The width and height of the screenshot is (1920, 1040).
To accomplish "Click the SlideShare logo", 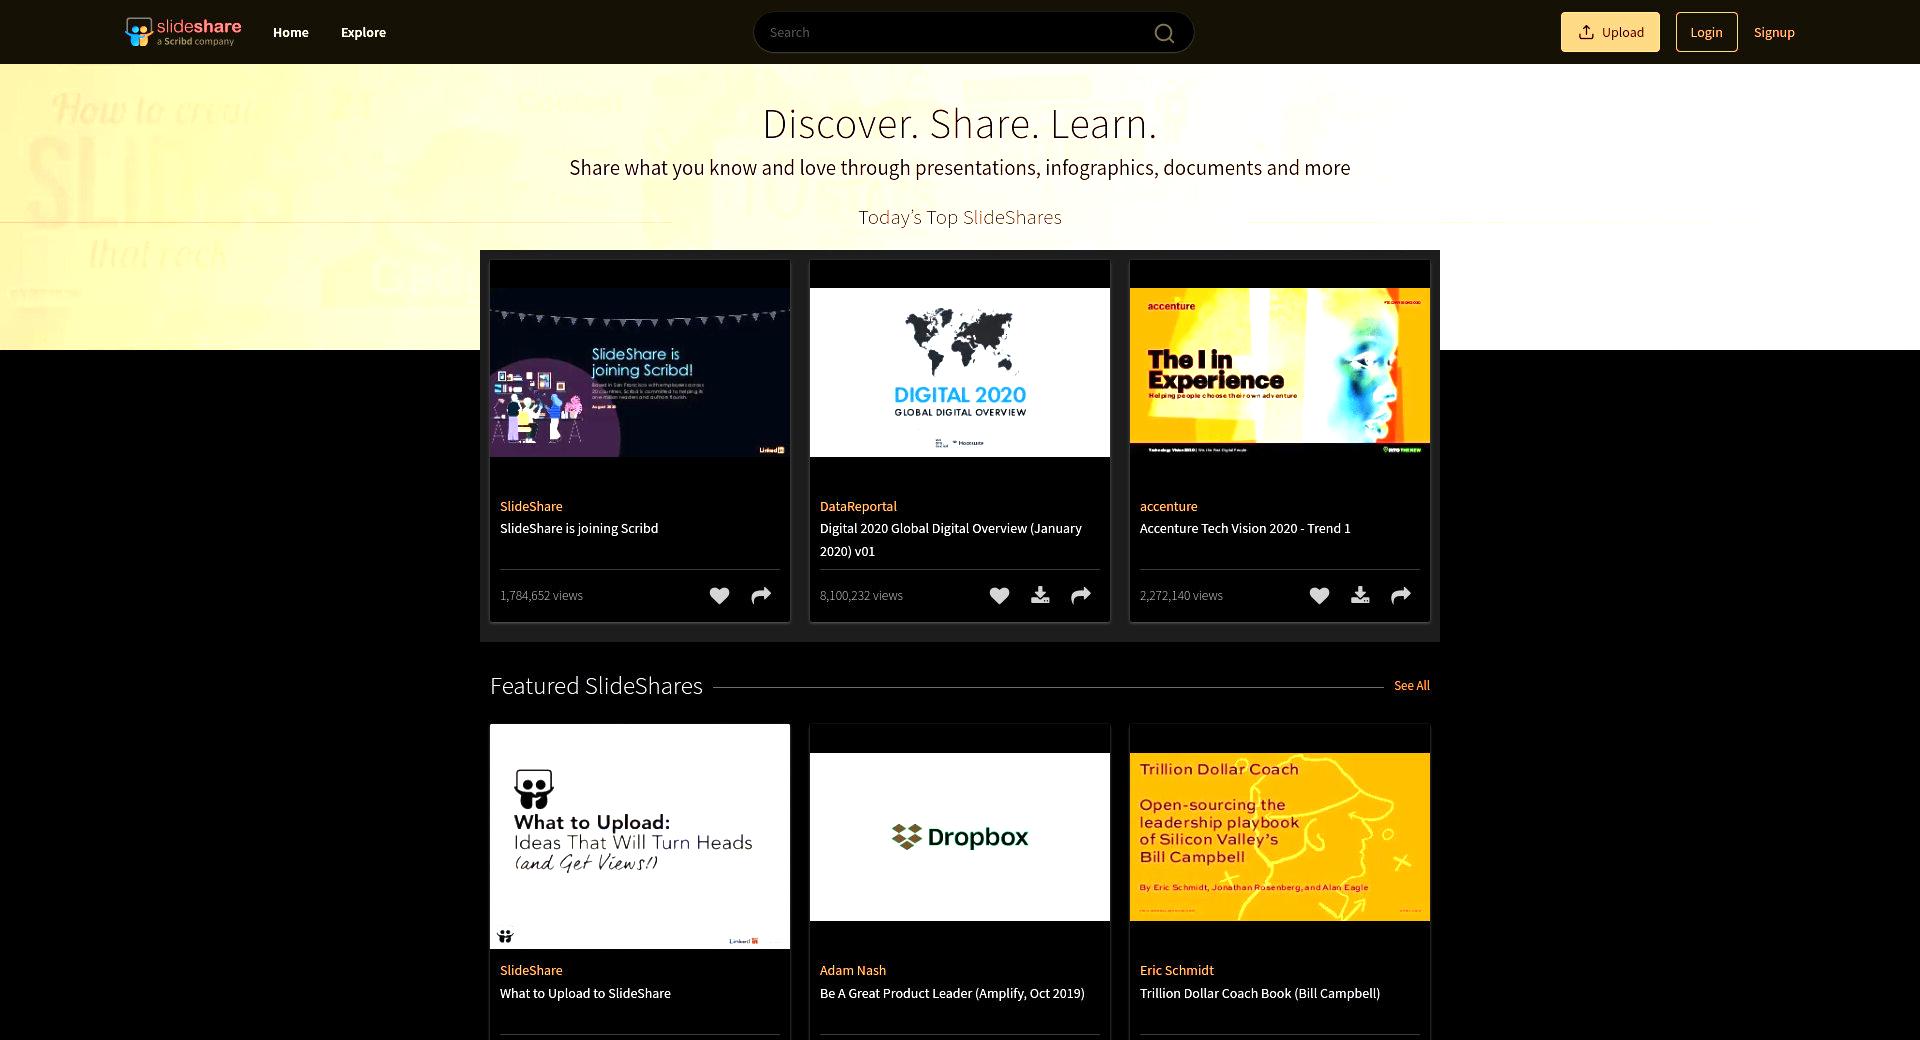I will pos(183,32).
